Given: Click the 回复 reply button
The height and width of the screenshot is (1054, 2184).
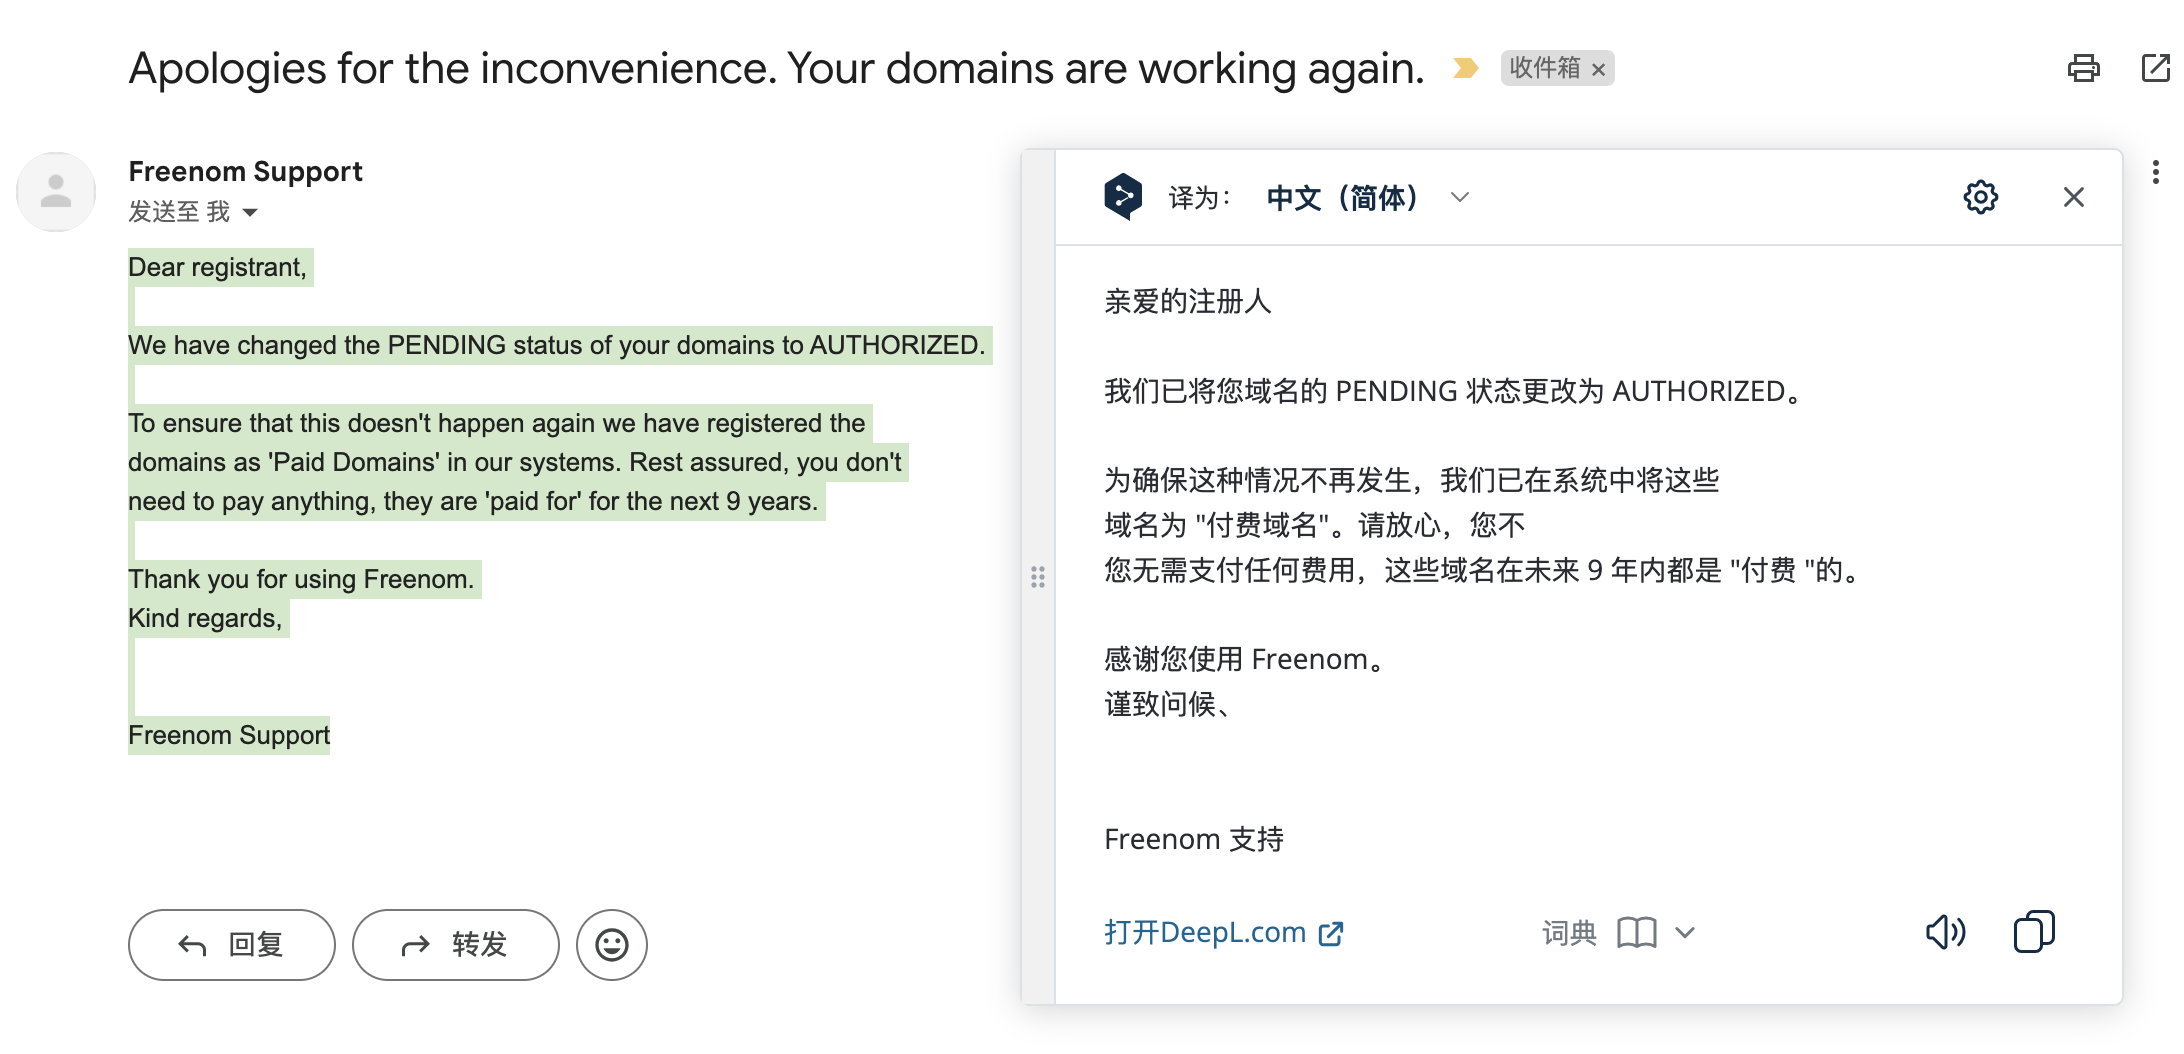Looking at the screenshot, I should point(232,944).
